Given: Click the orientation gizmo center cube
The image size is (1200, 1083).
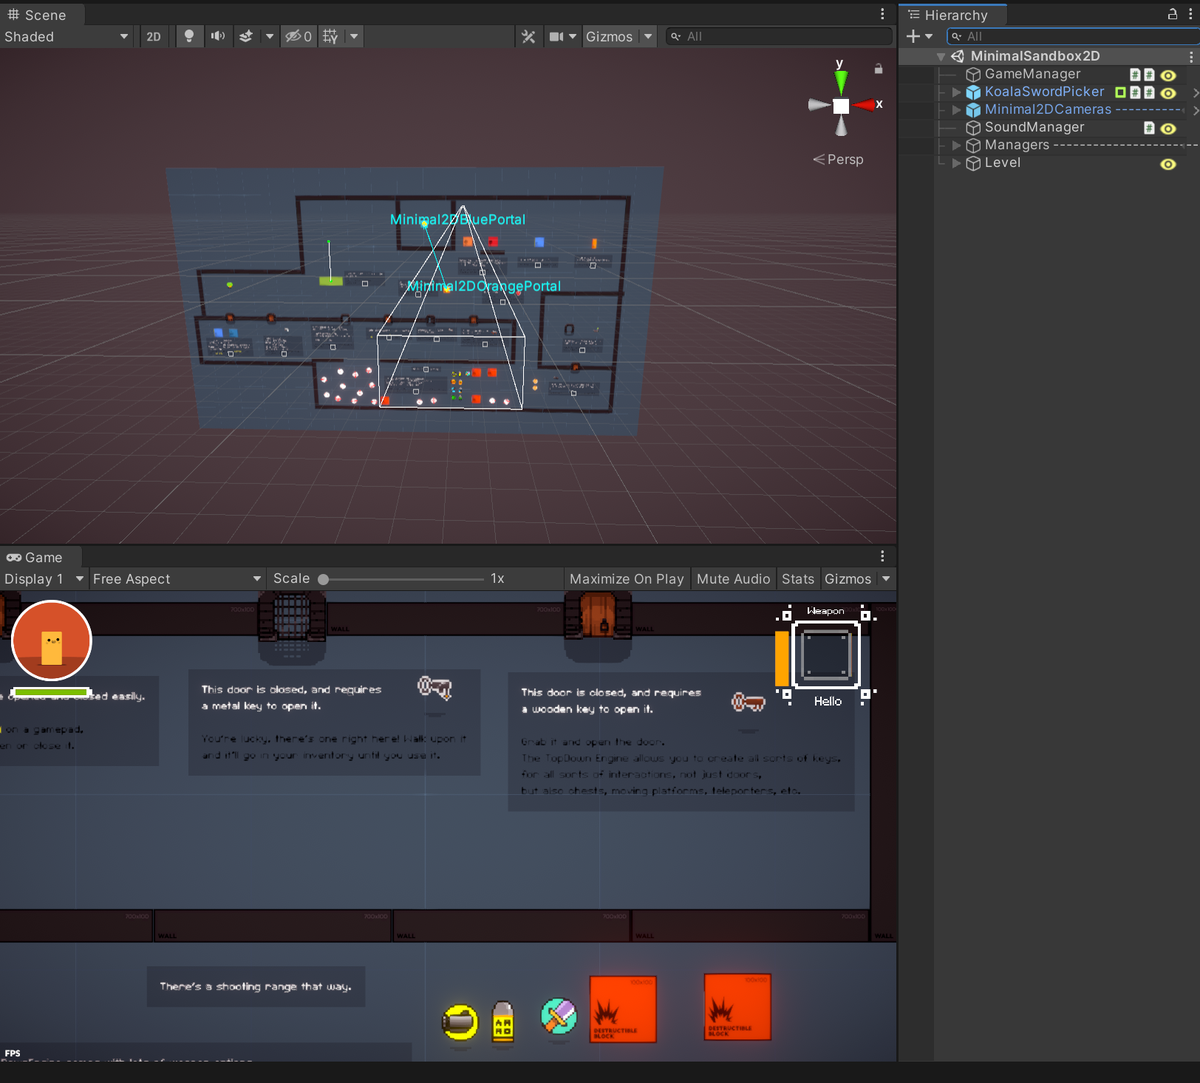Looking at the screenshot, I should 841,105.
